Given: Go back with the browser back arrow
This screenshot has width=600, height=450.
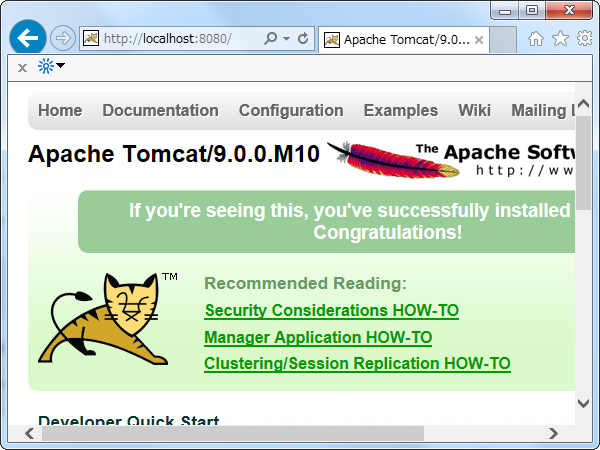Looking at the screenshot, I should tap(28, 38).
